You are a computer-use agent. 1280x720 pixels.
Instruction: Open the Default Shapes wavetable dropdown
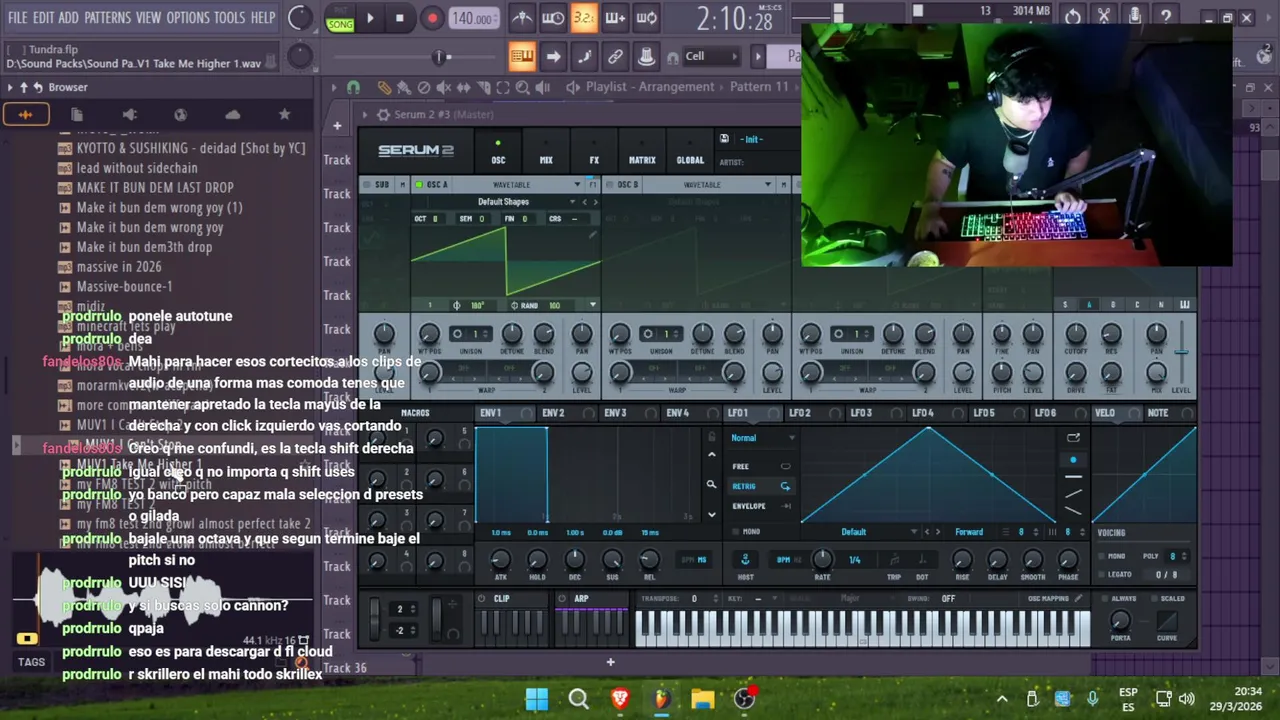[x=503, y=202]
